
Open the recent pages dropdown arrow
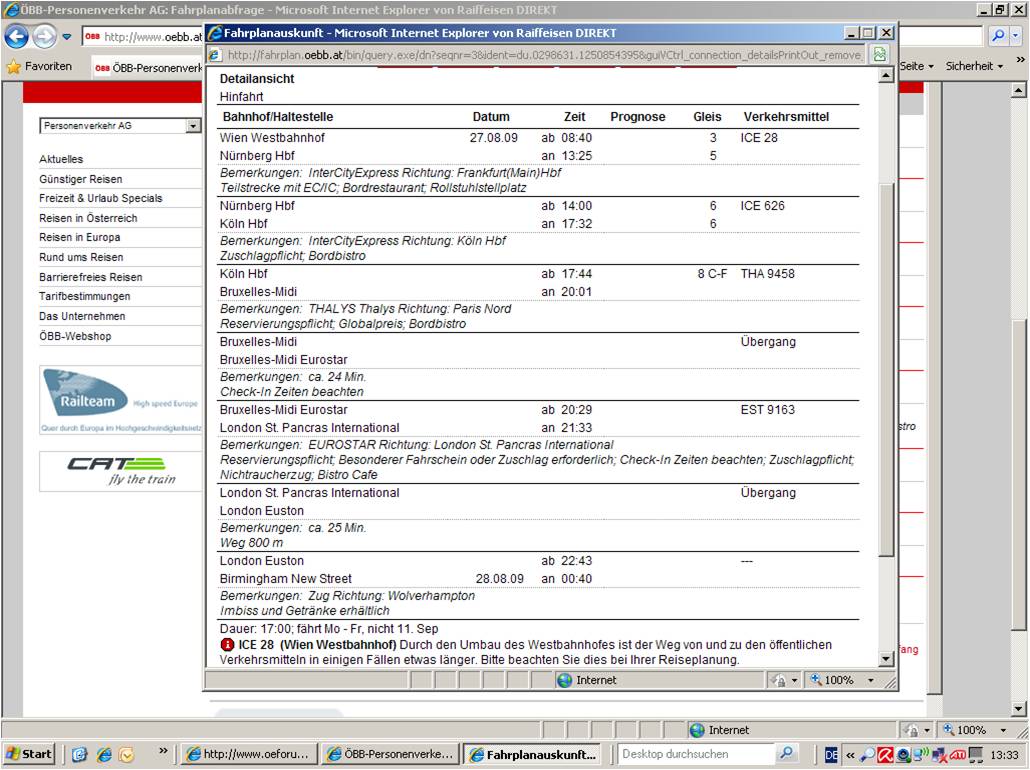click(x=66, y=37)
